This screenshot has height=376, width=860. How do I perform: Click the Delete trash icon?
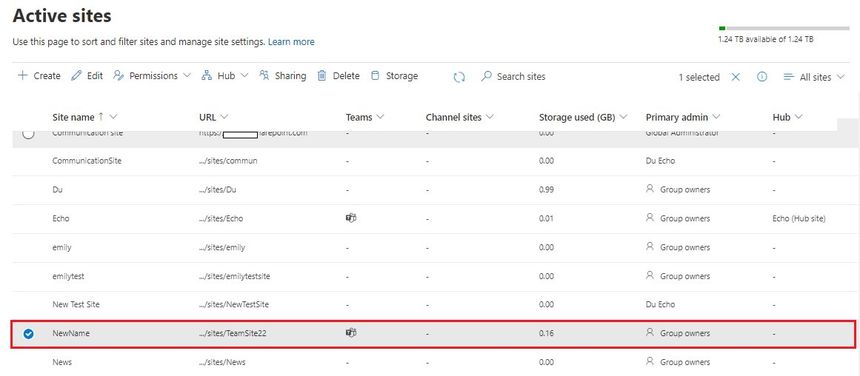(322, 76)
